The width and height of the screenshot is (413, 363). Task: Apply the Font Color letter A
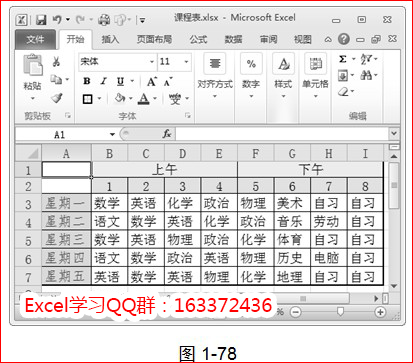144,99
